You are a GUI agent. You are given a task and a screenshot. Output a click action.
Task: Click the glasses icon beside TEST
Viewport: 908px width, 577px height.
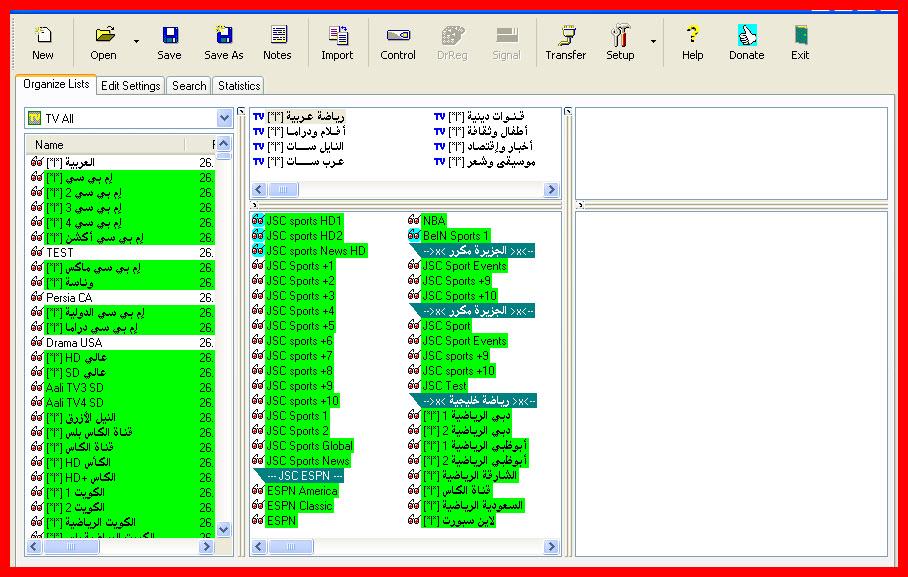pyautogui.click(x=37, y=252)
